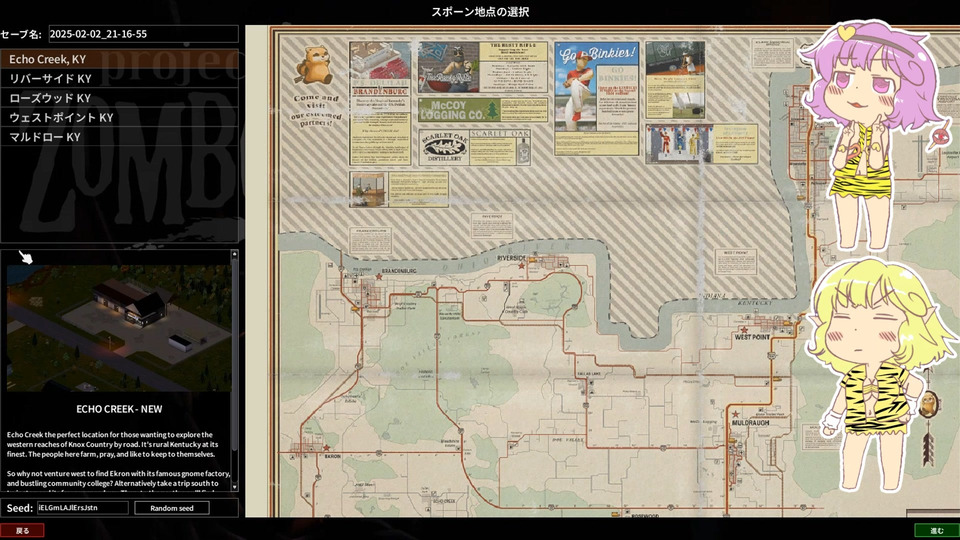Click the EKRON label on map
The width and height of the screenshot is (960, 540).
pos(332,457)
